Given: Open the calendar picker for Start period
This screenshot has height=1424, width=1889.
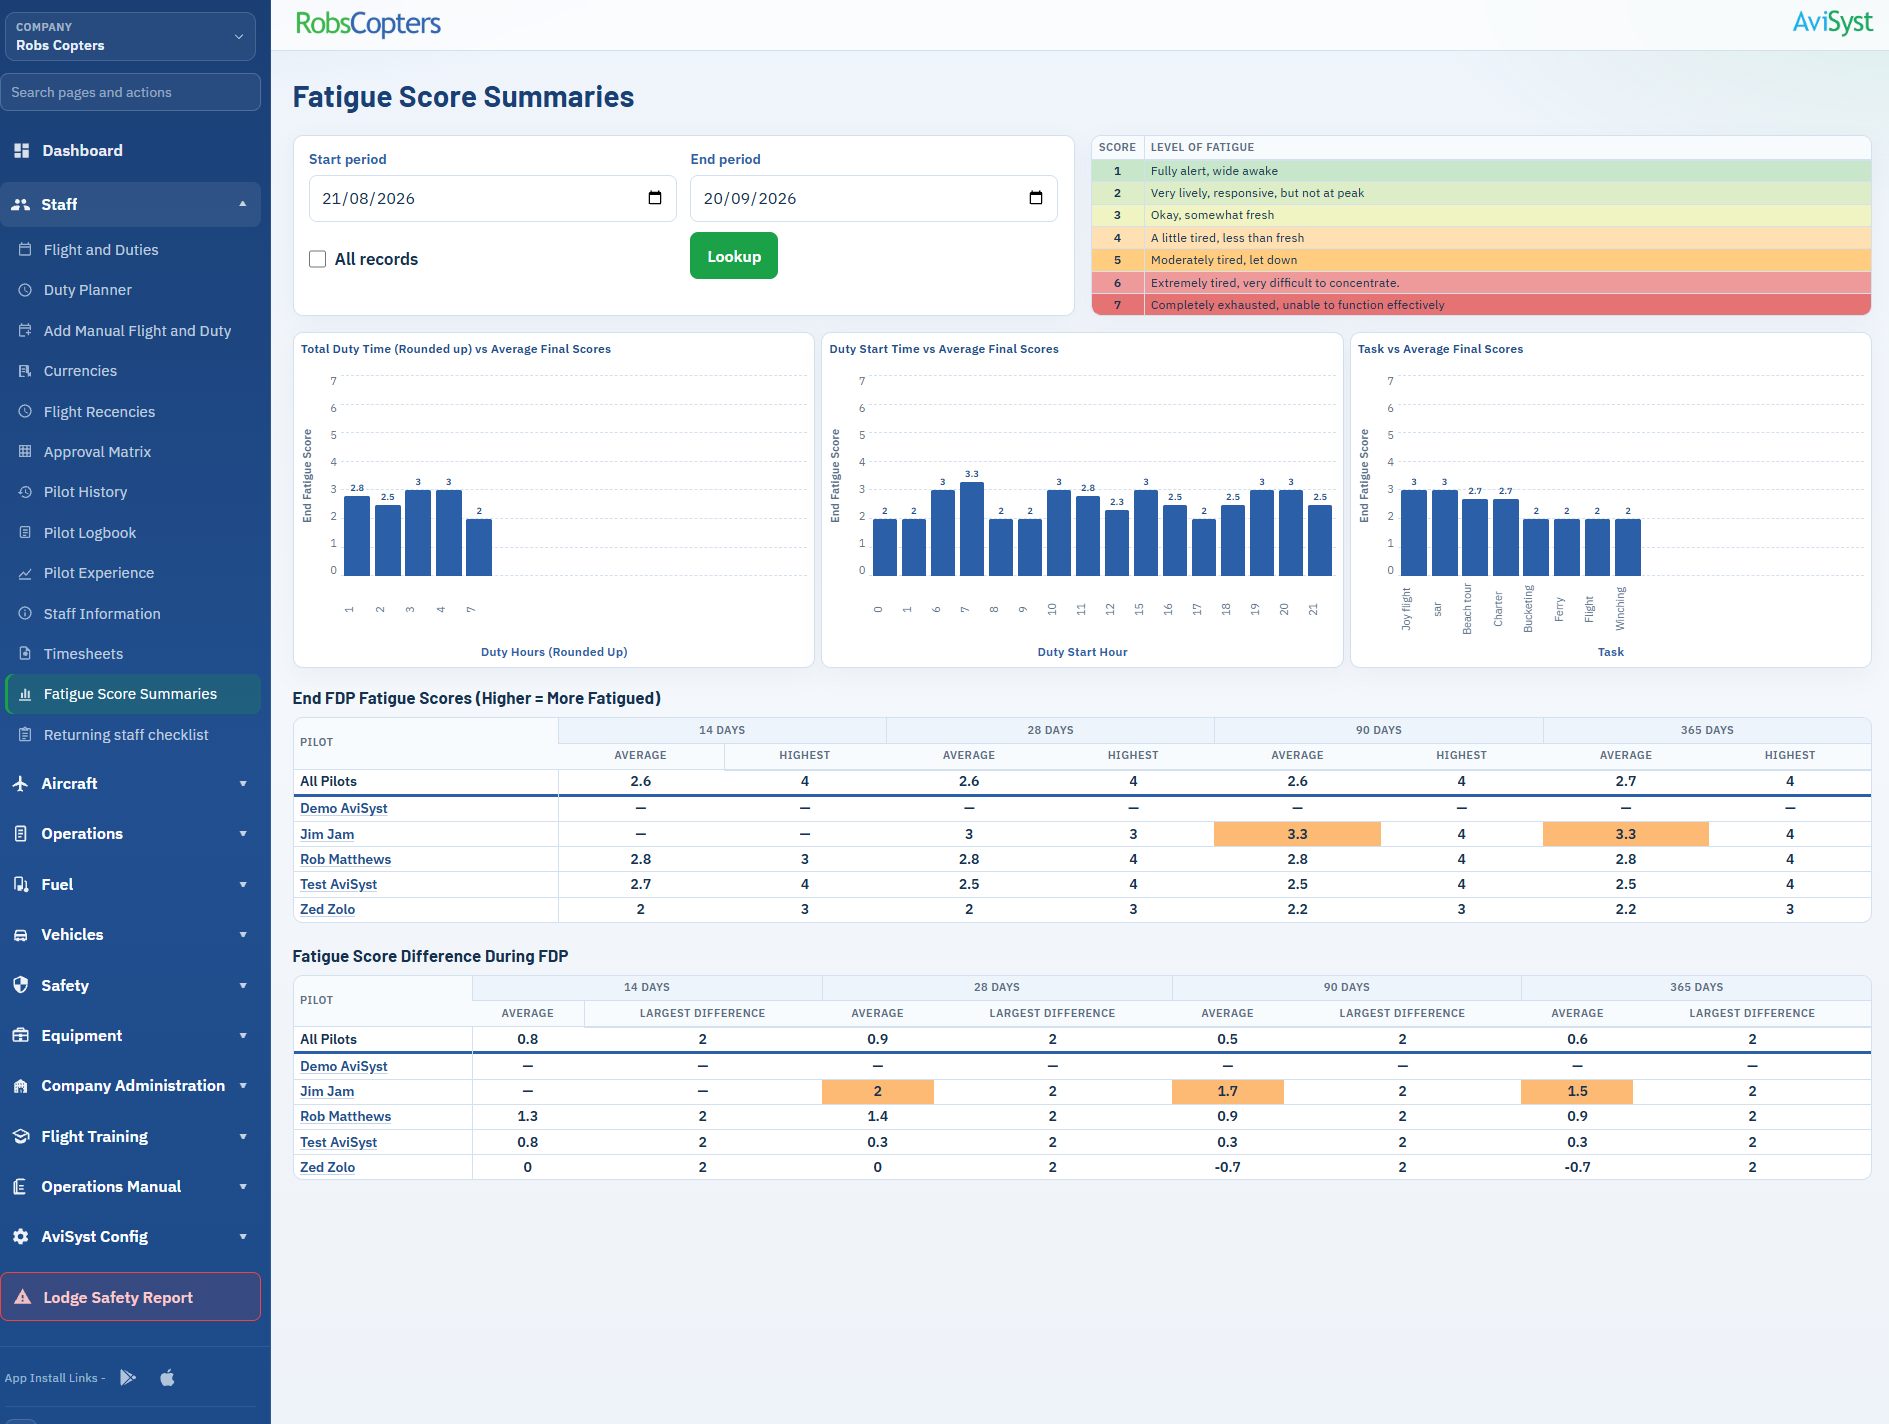Looking at the screenshot, I should point(655,198).
